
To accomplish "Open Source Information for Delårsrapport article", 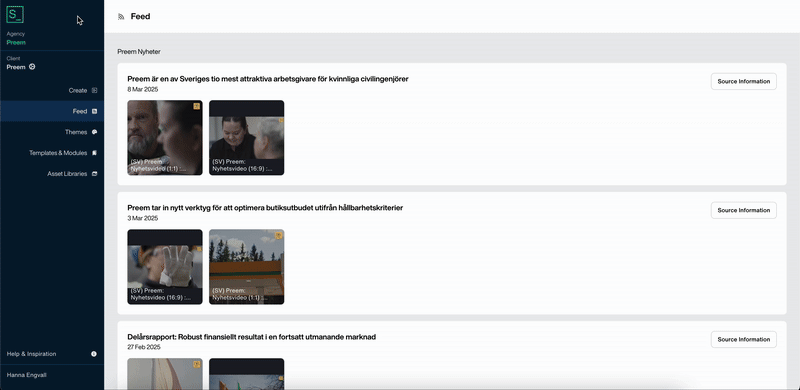I will [743, 339].
